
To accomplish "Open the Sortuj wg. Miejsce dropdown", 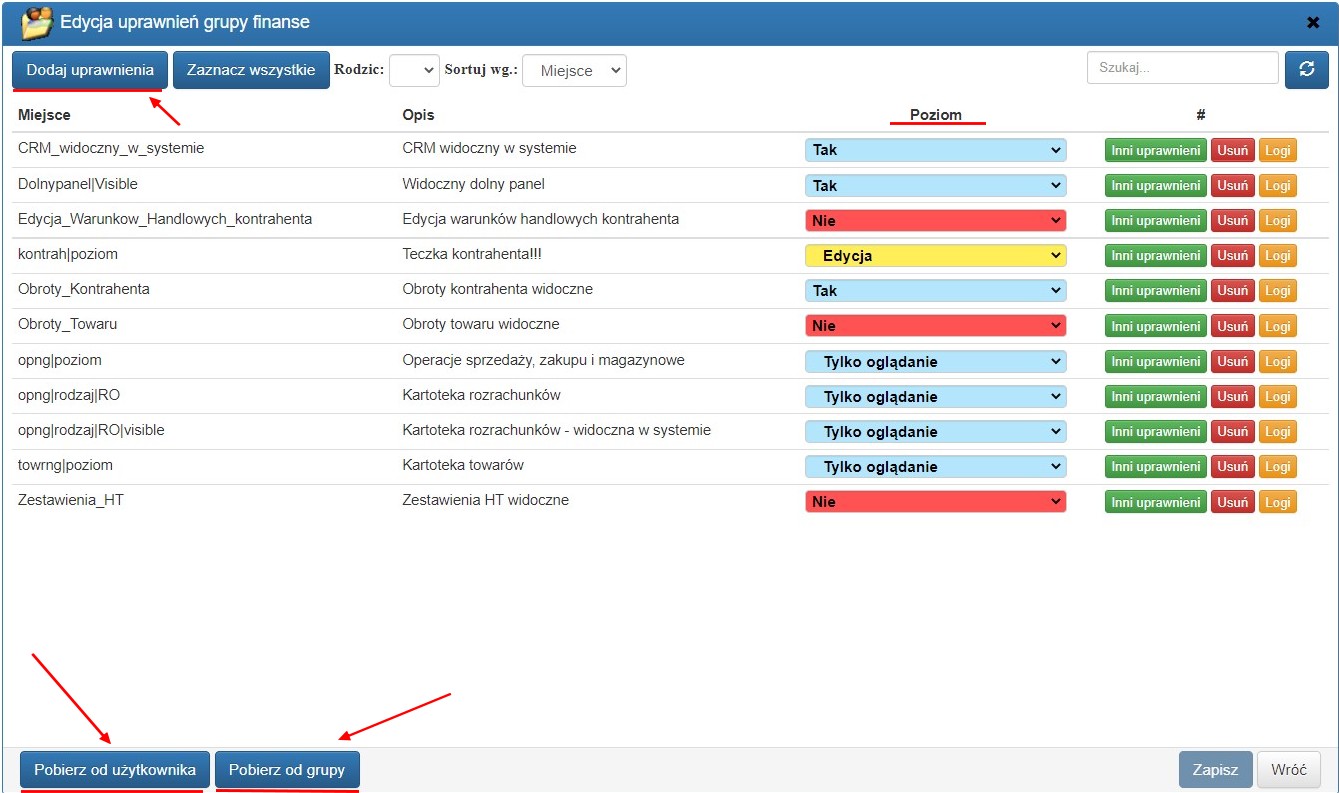I will (574, 70).
